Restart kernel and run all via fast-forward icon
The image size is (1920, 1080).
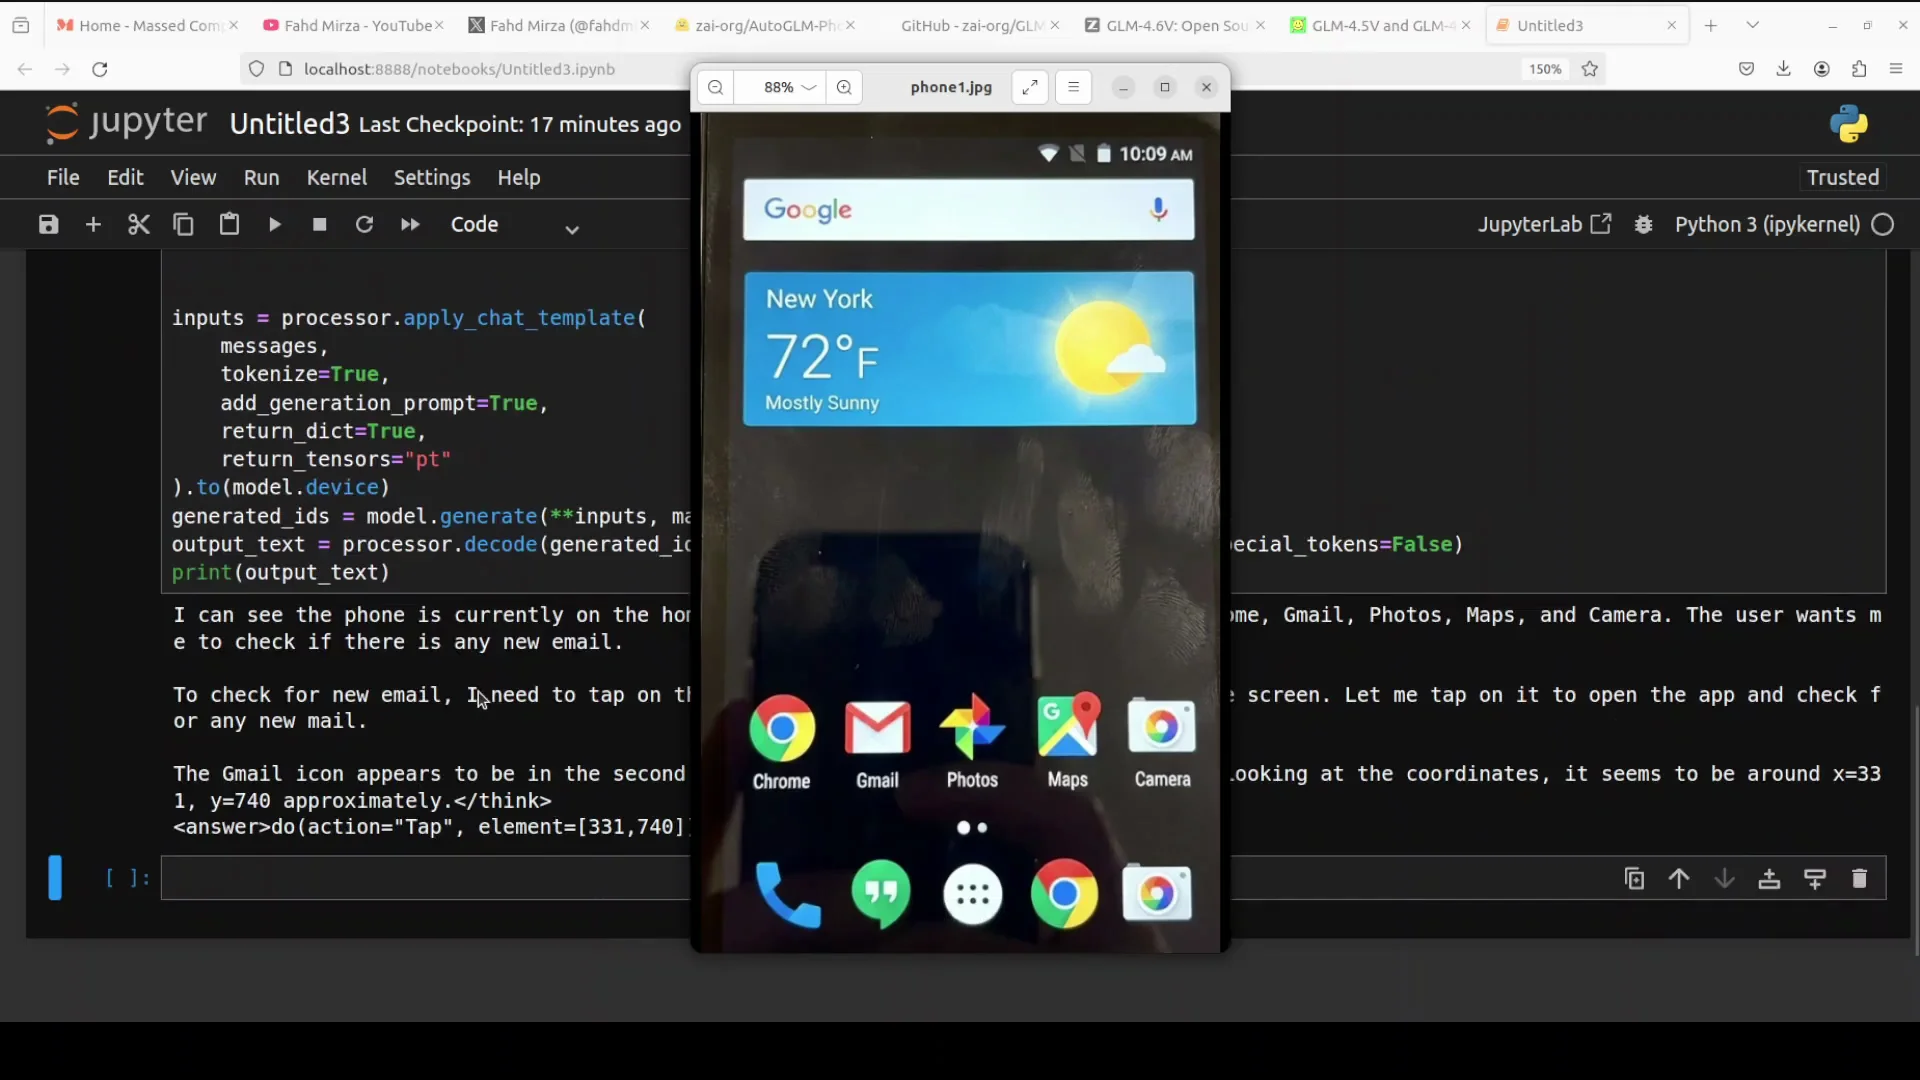410,224
